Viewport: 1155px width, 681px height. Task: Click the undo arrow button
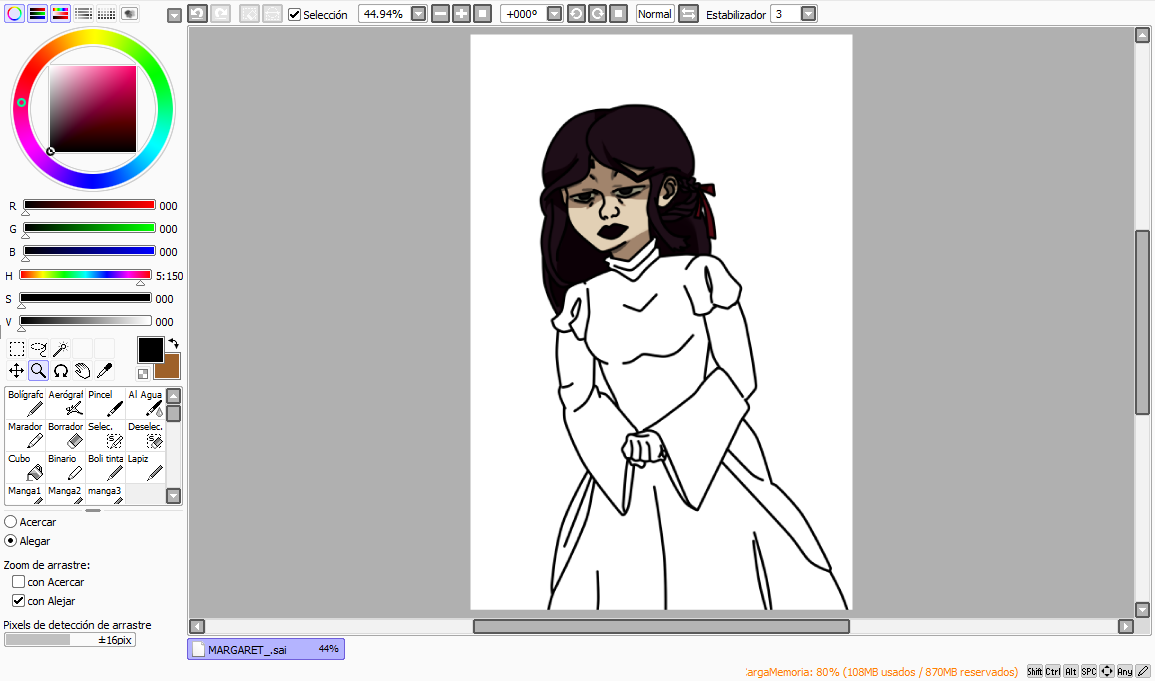(x=197, y=13)
